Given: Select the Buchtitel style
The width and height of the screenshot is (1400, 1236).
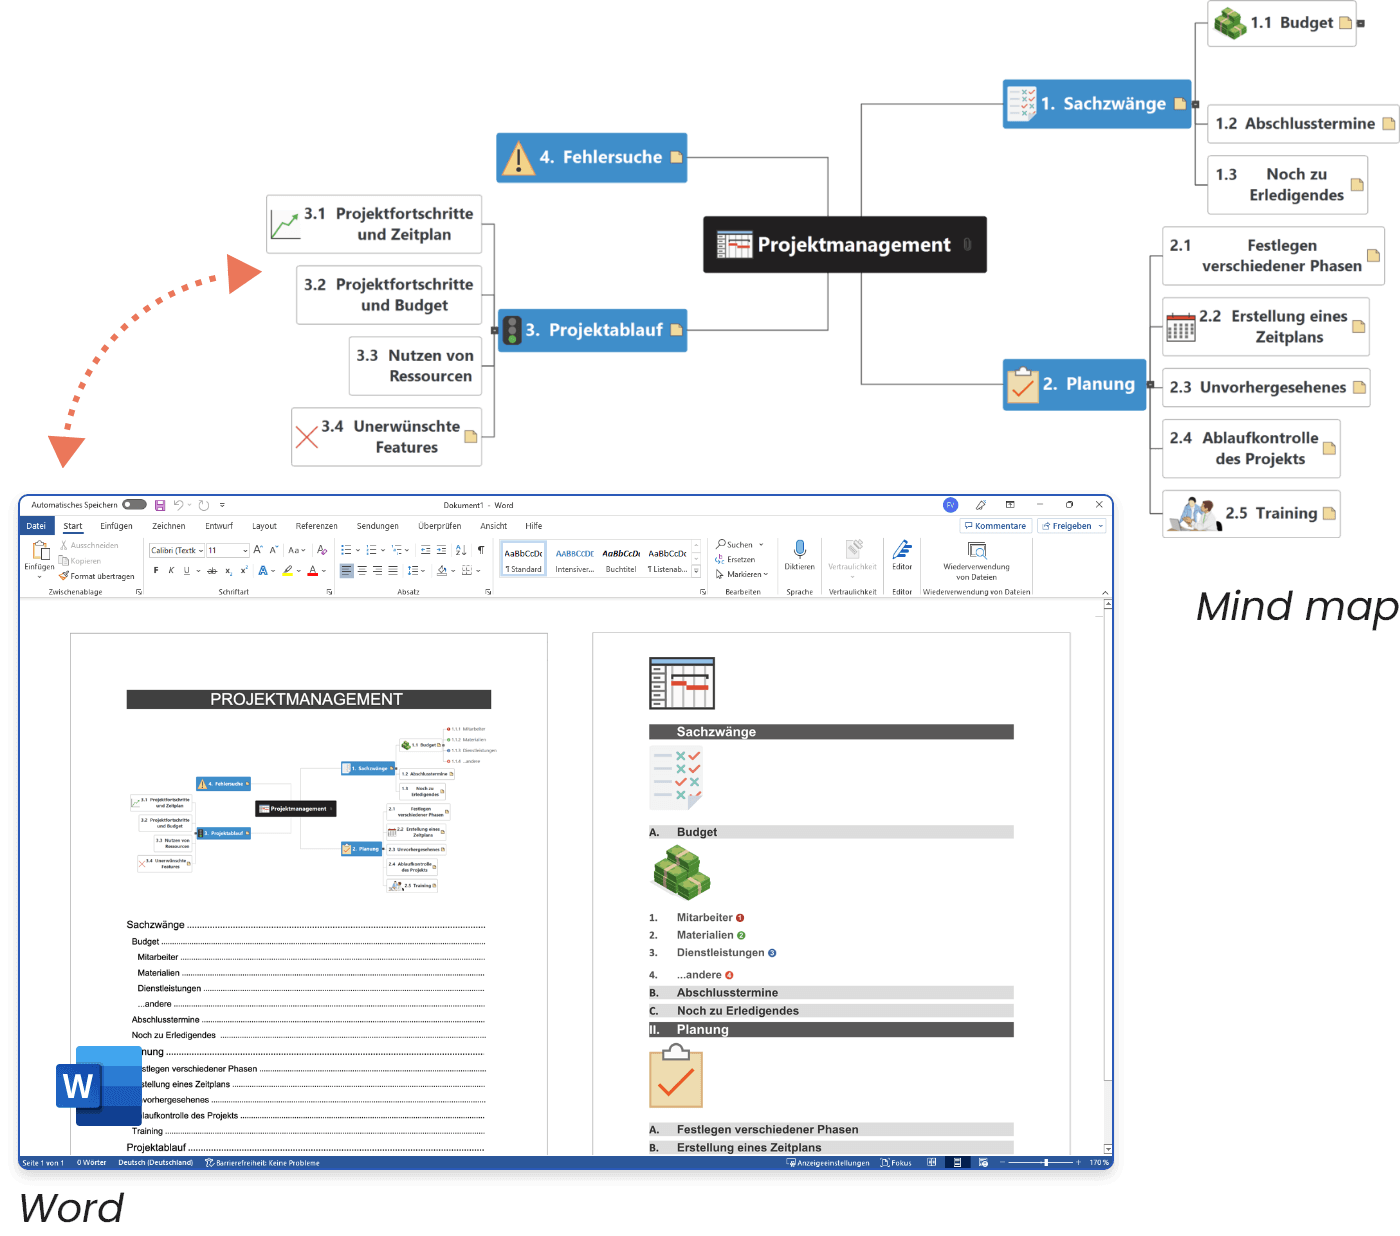Looking at the screenshot, I should (x=621, y=558).
